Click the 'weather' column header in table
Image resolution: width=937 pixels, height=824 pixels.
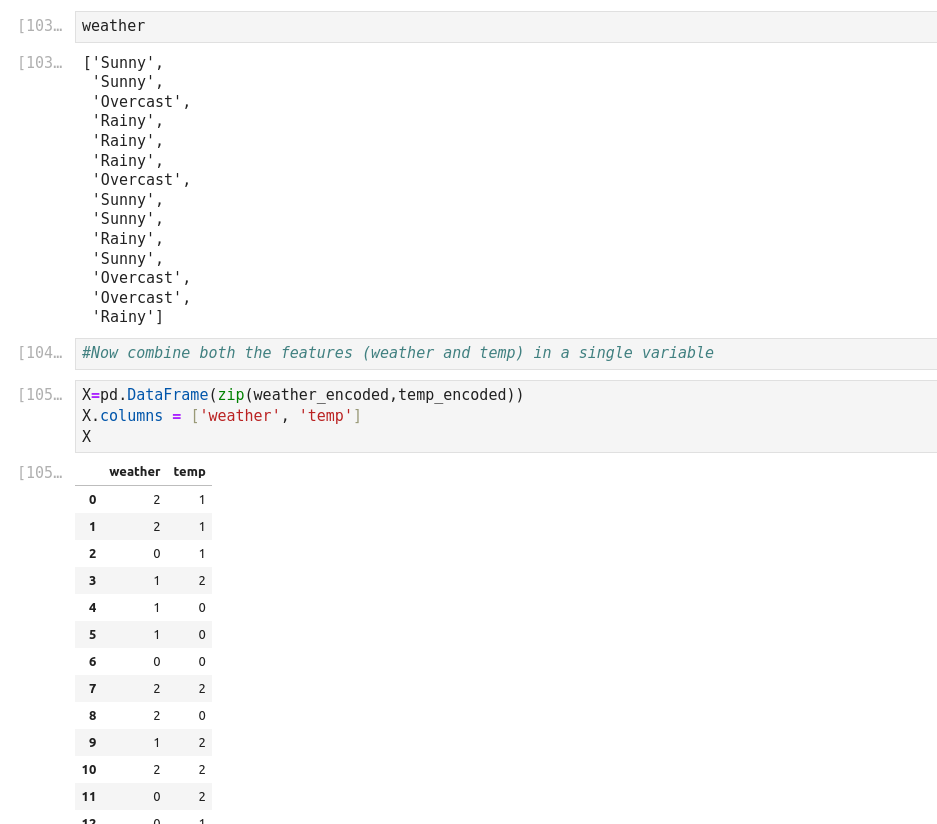click(x=135, y=472)
